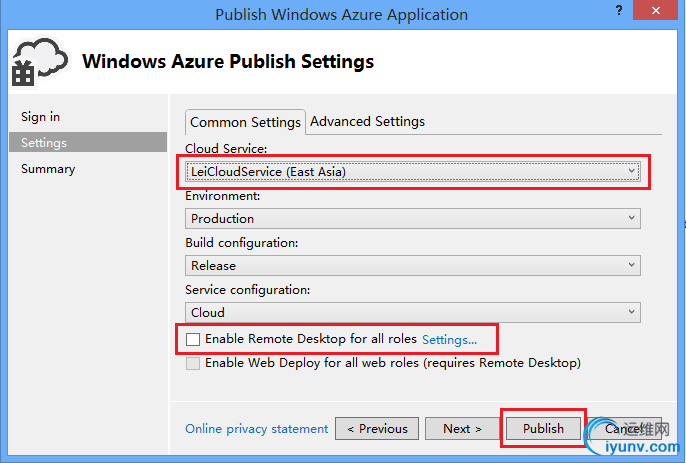This screenshot has width=686, height=463.
Task: Expand the Environment Production dropdown
Action: (x=413, y=218)
